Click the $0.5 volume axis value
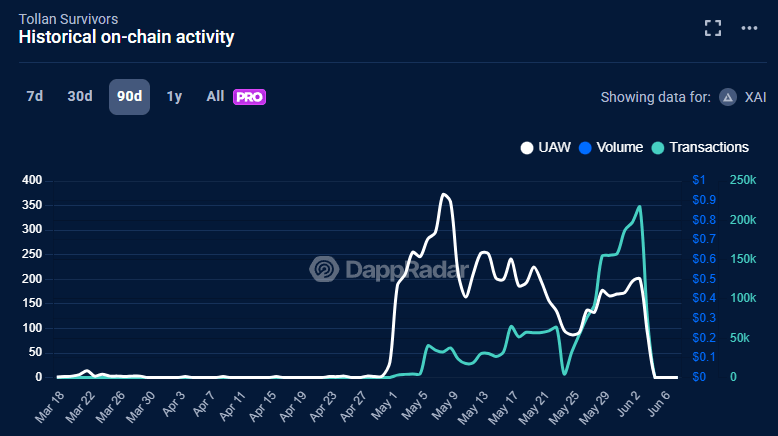The width and height of the screenshot is (778, 436). point(704,279)
